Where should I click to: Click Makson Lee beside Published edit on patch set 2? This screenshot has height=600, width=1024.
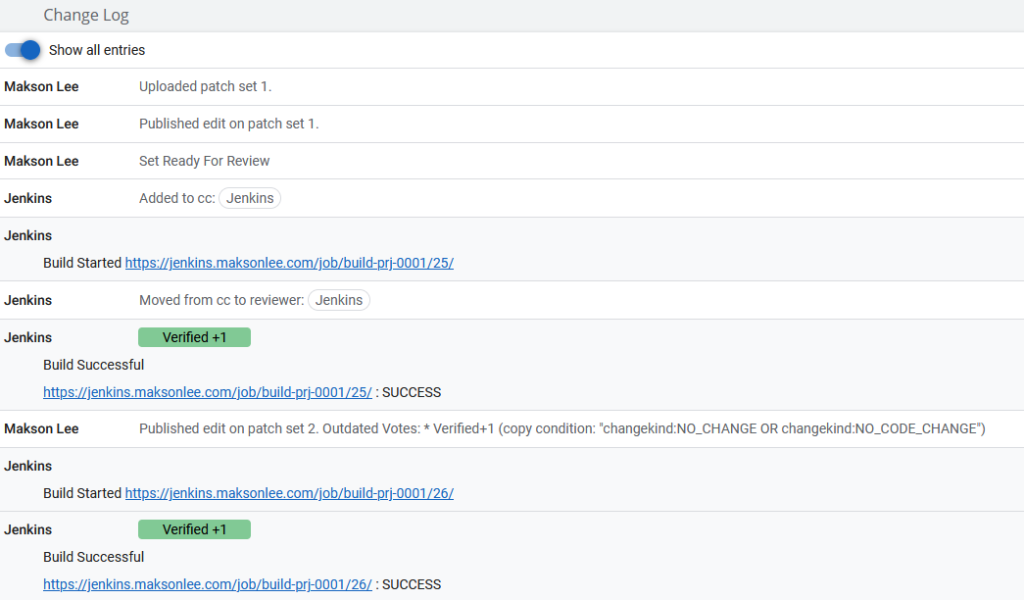pyautogui.click(x=41, y=429)
